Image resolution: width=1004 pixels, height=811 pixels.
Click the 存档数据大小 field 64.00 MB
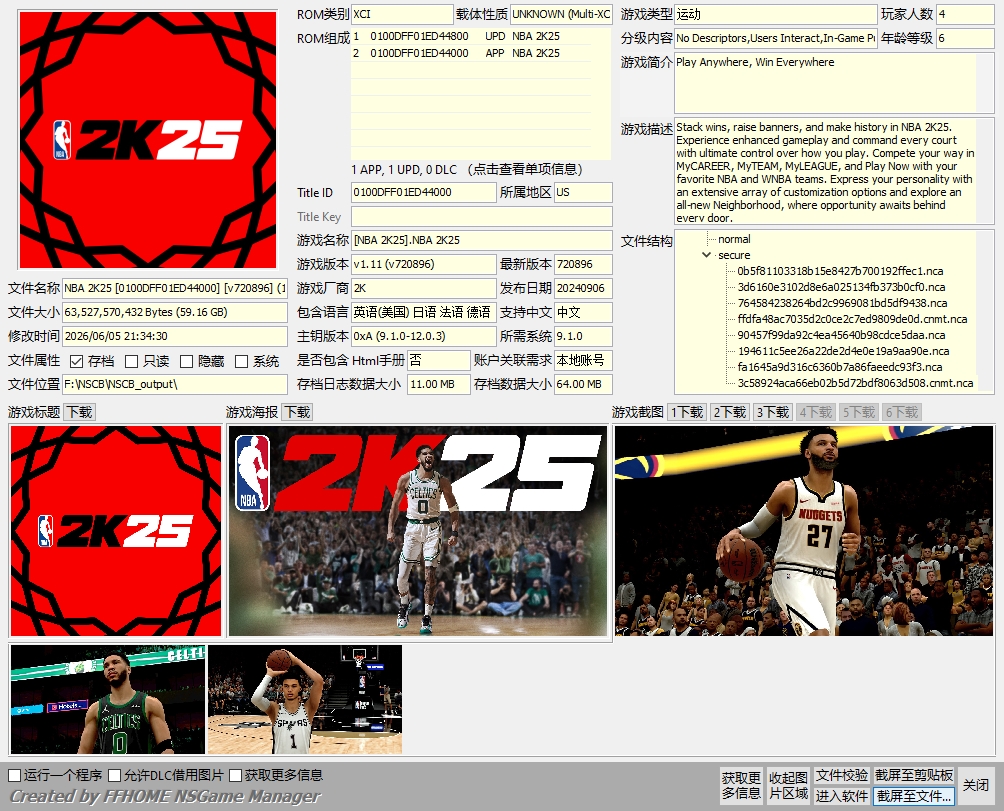click(x=583, y=385)
